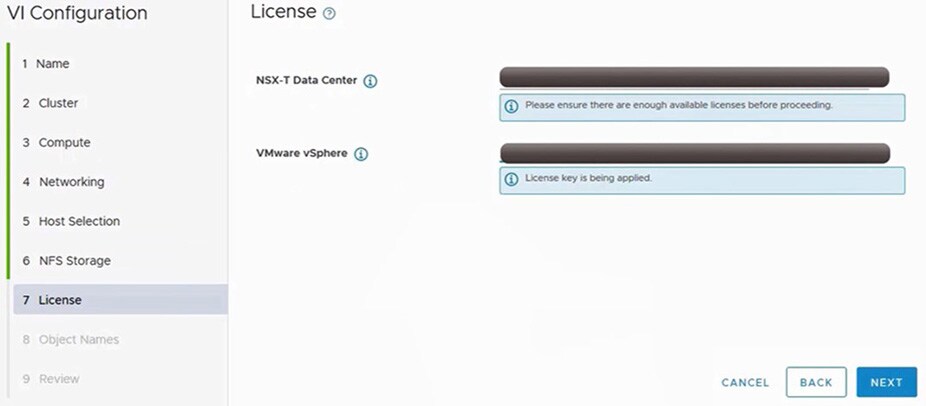
Task: Select the Compute wizard step
Action: [x=64, y=143]
